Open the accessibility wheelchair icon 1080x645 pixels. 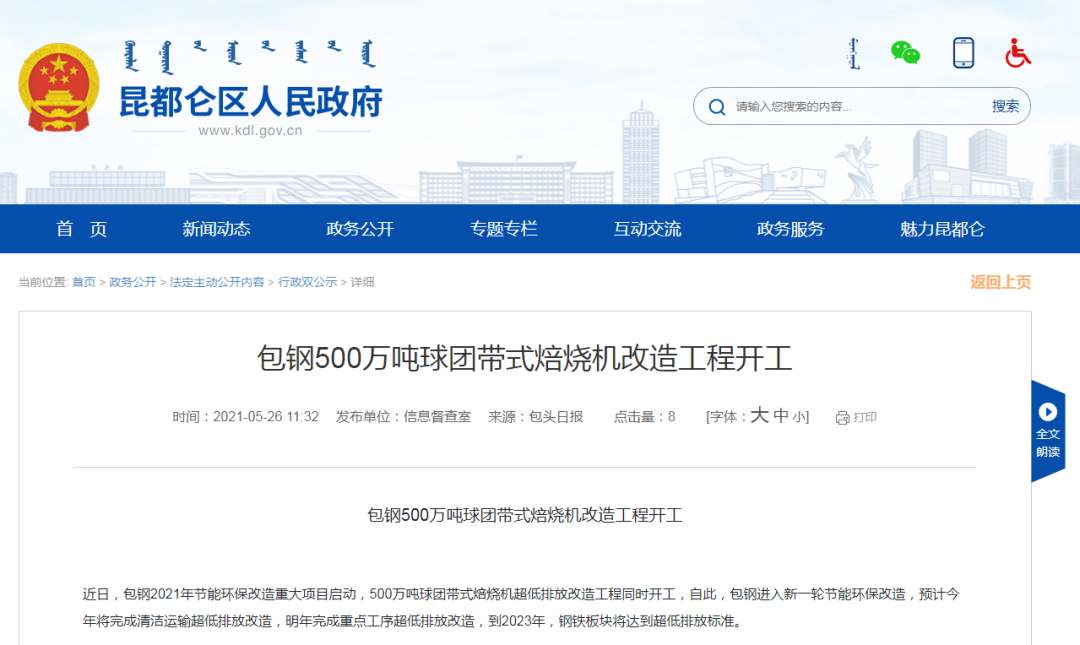coord(1017,53)
